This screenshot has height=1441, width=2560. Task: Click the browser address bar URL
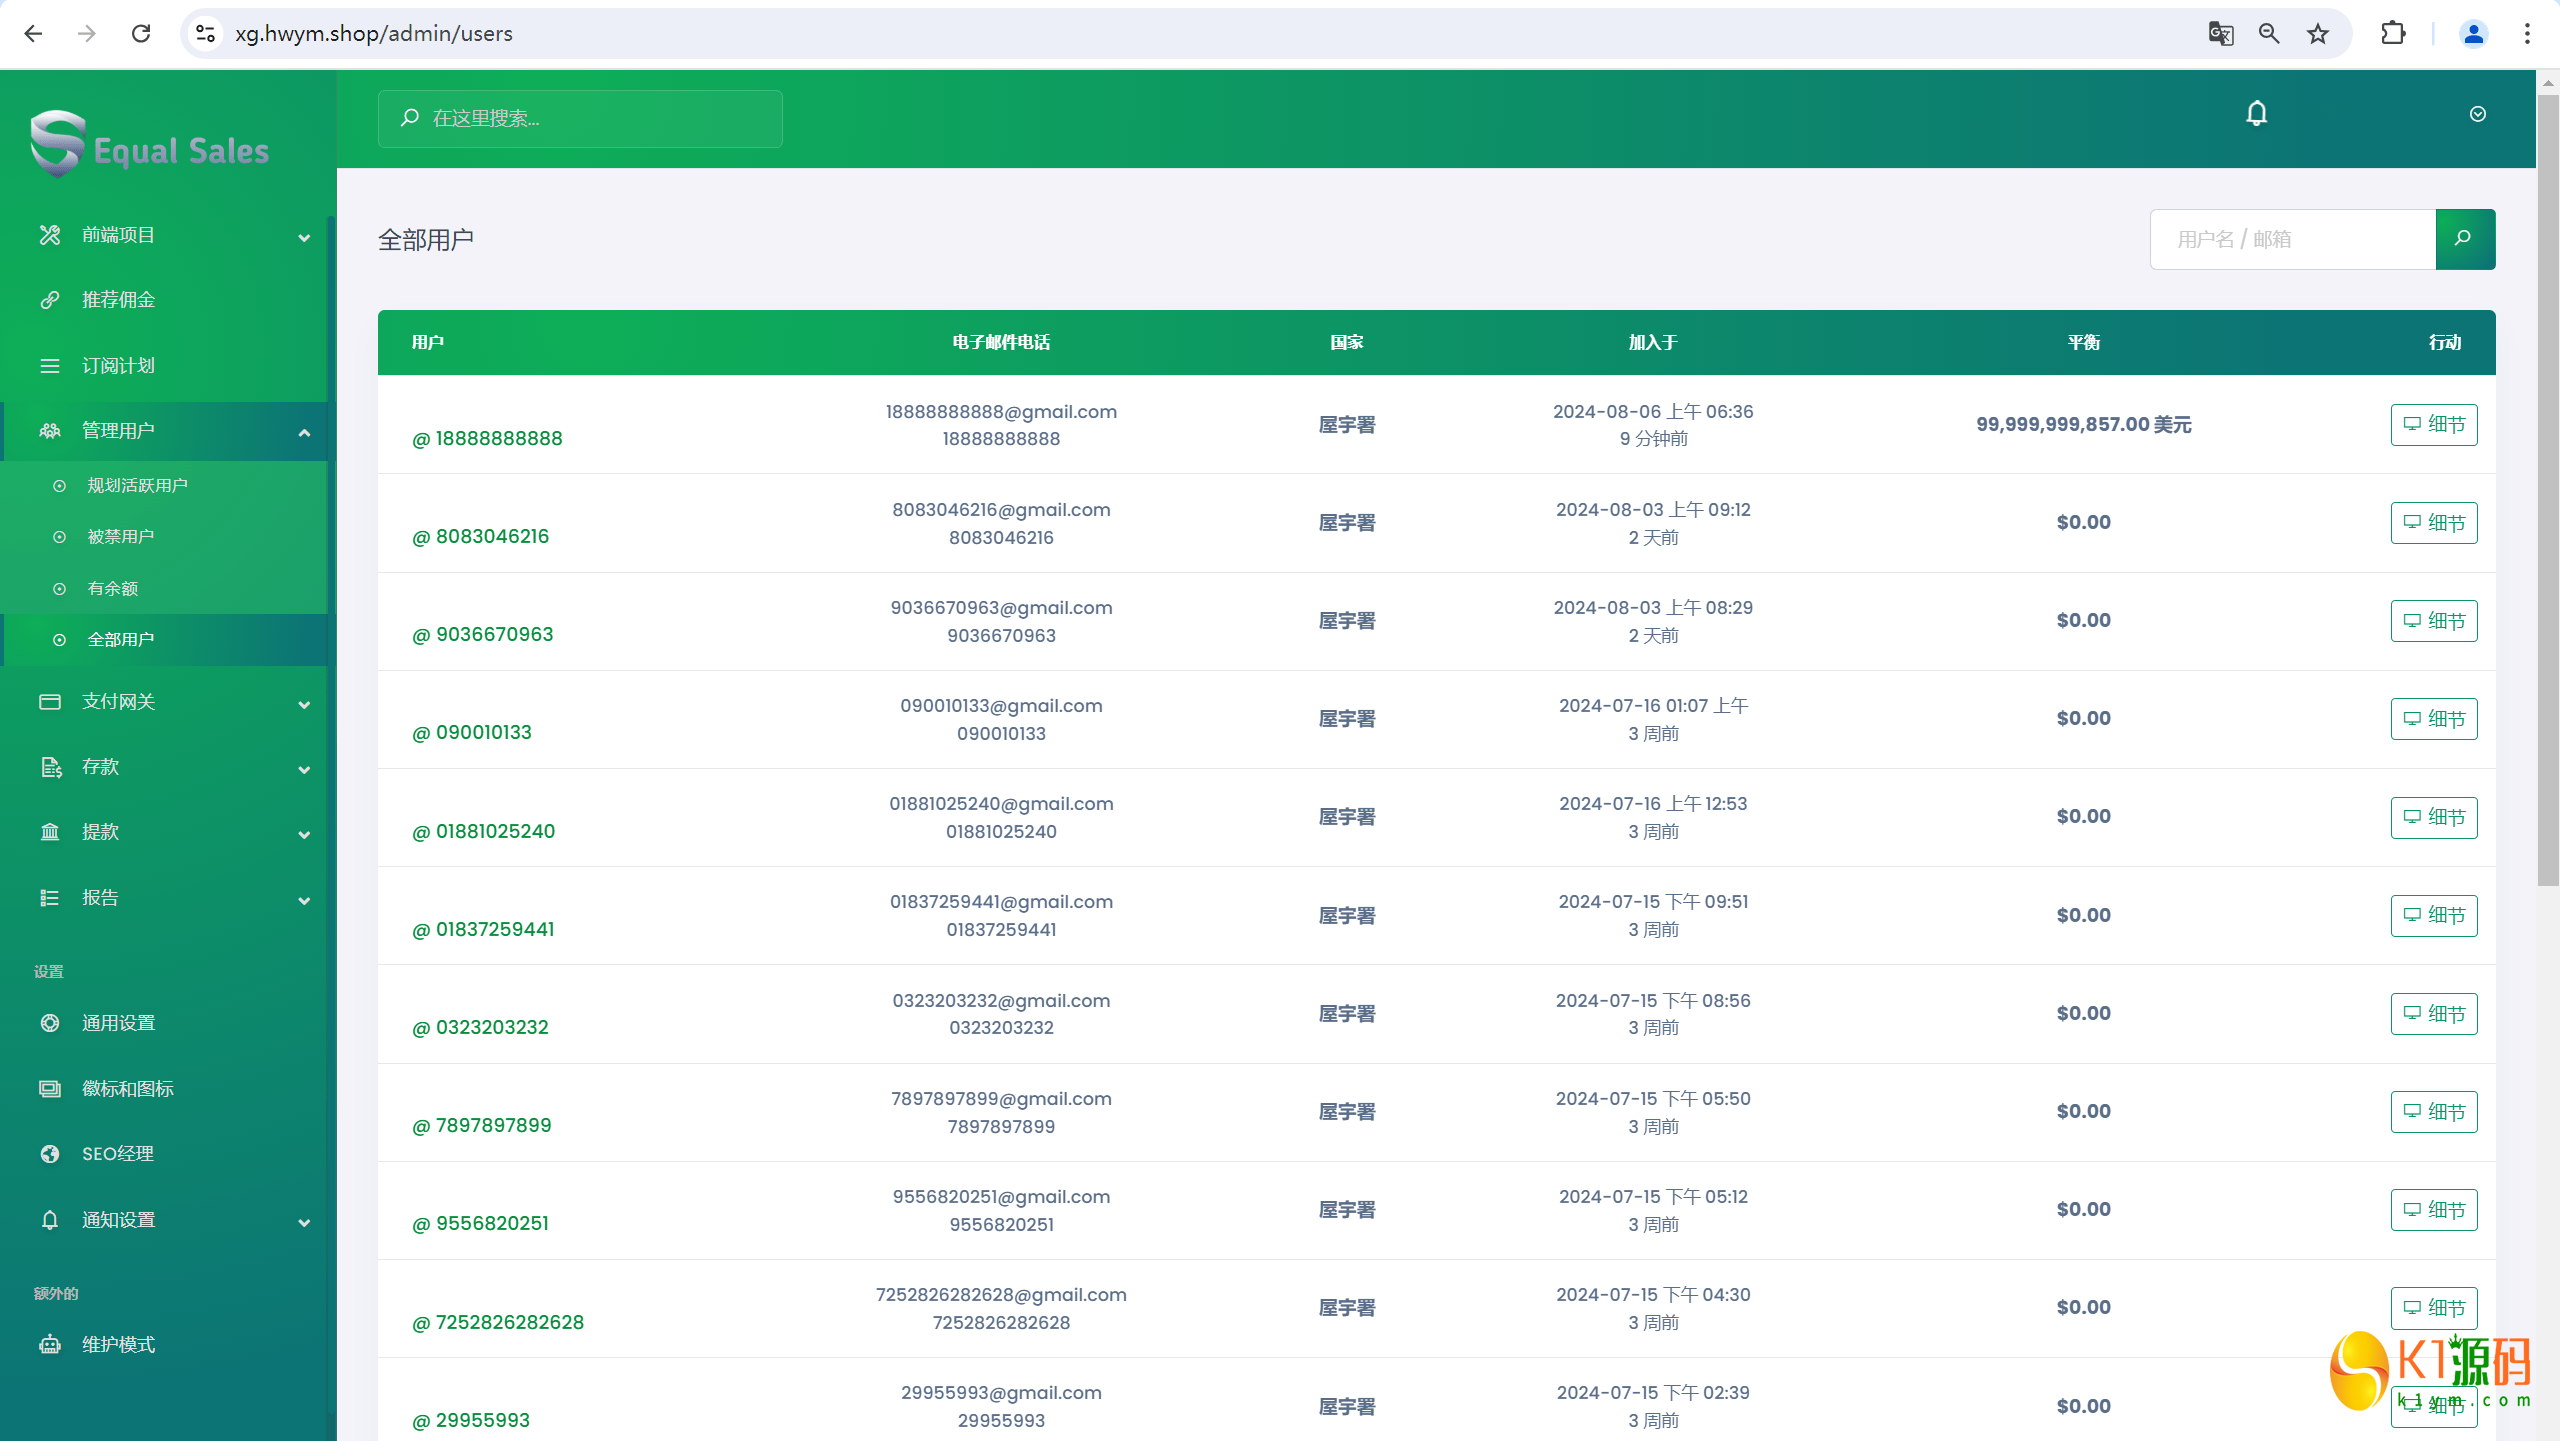[x=374, y=34]
